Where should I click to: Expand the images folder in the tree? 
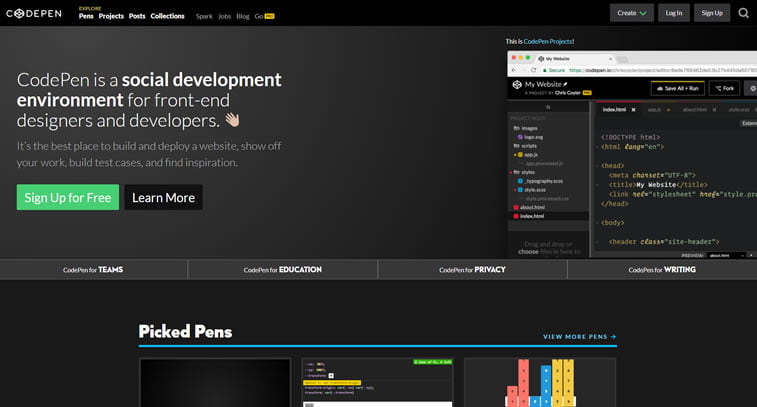525,128
